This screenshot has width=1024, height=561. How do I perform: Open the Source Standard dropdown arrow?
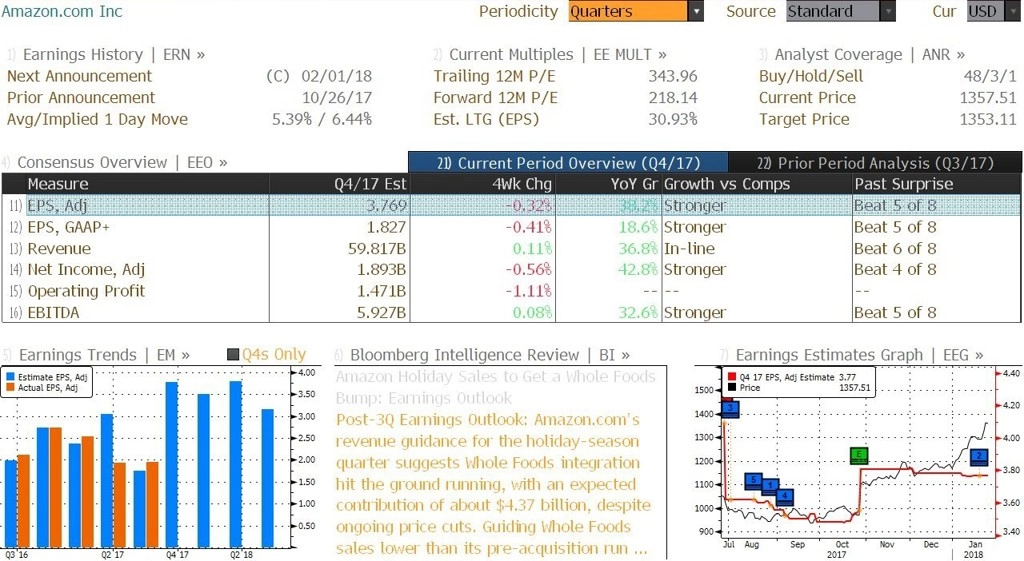click(x=888, y=11)
